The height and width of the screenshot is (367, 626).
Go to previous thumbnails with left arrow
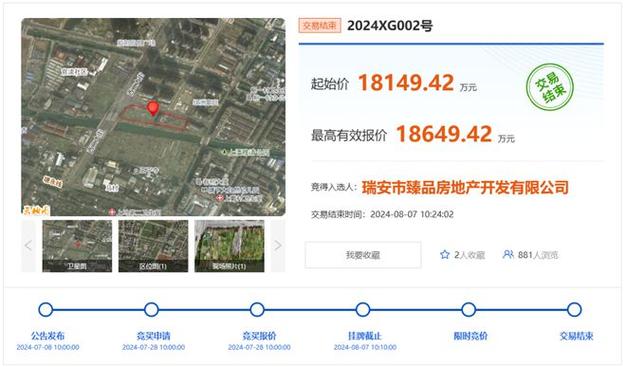pos(28,246)
